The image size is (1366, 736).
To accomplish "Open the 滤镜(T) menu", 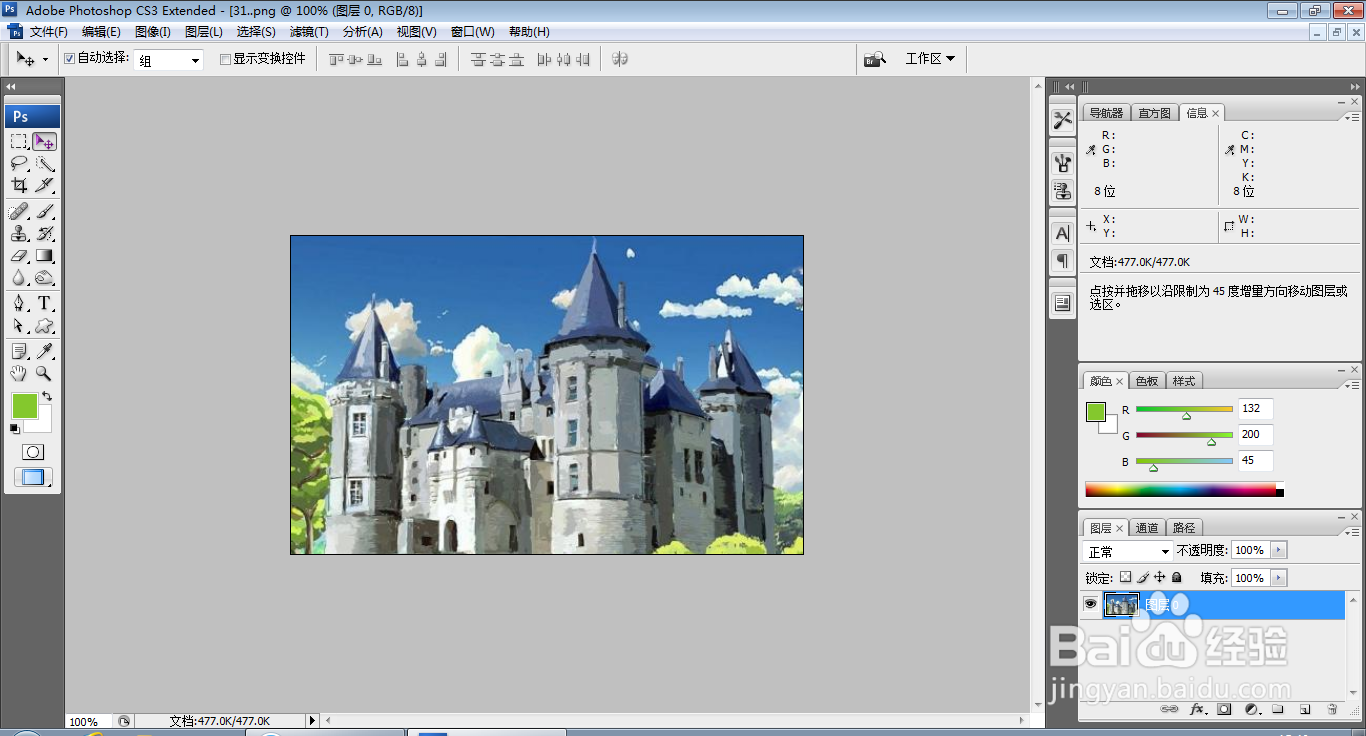I will click(x=309, y=32).
